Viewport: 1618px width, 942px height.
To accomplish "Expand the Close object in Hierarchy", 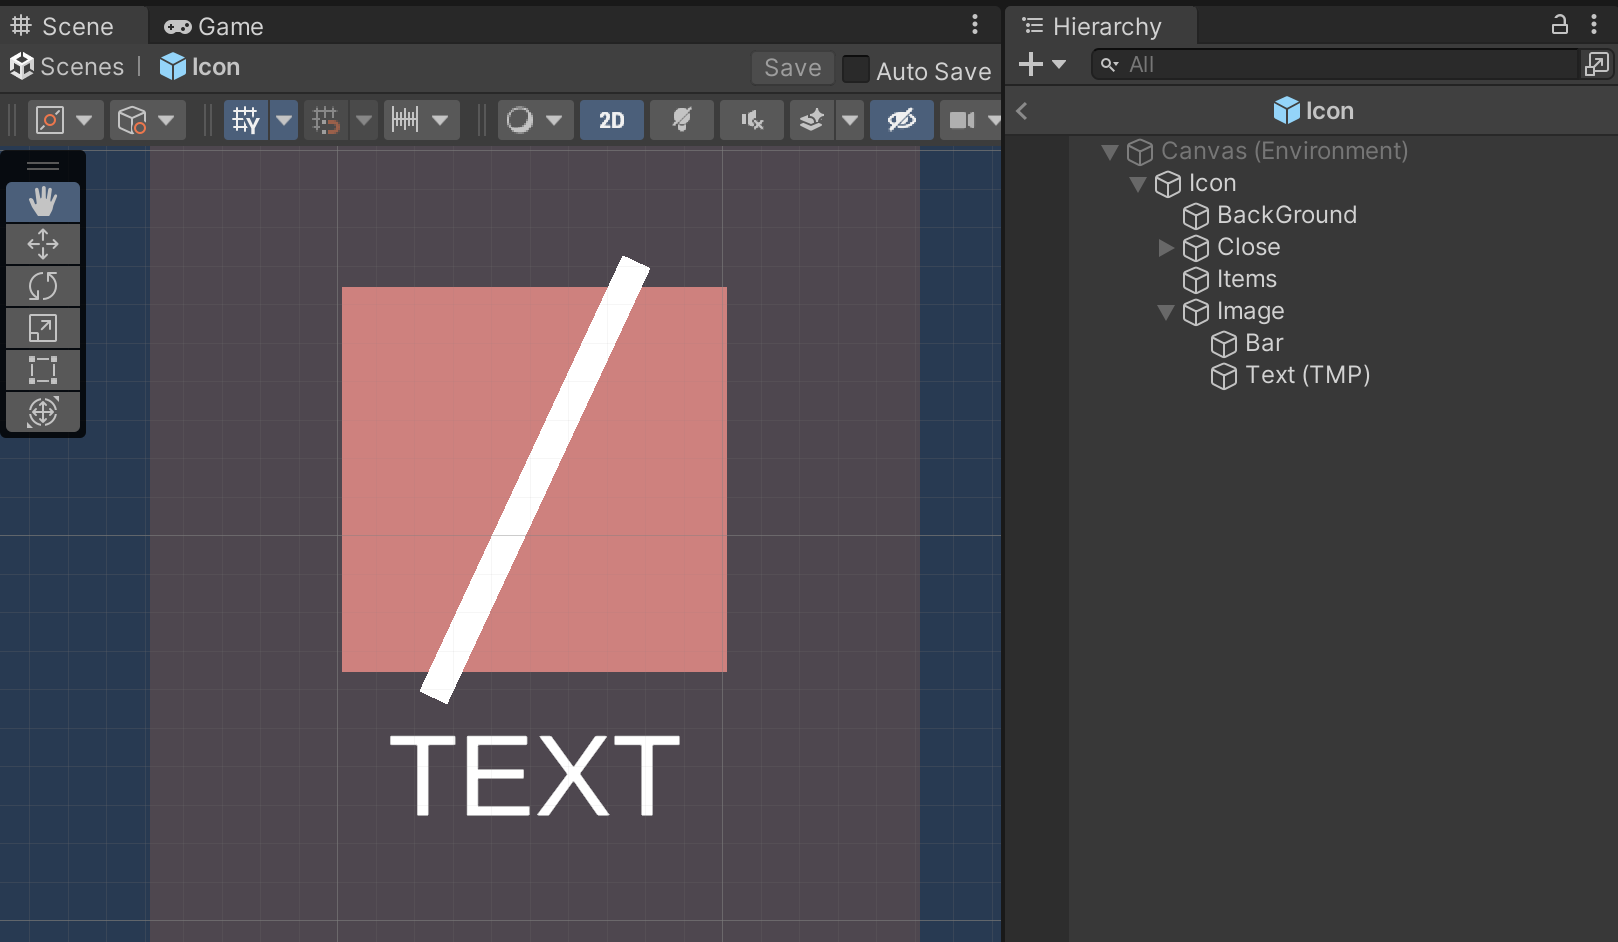I will (x=1166, y=247).
